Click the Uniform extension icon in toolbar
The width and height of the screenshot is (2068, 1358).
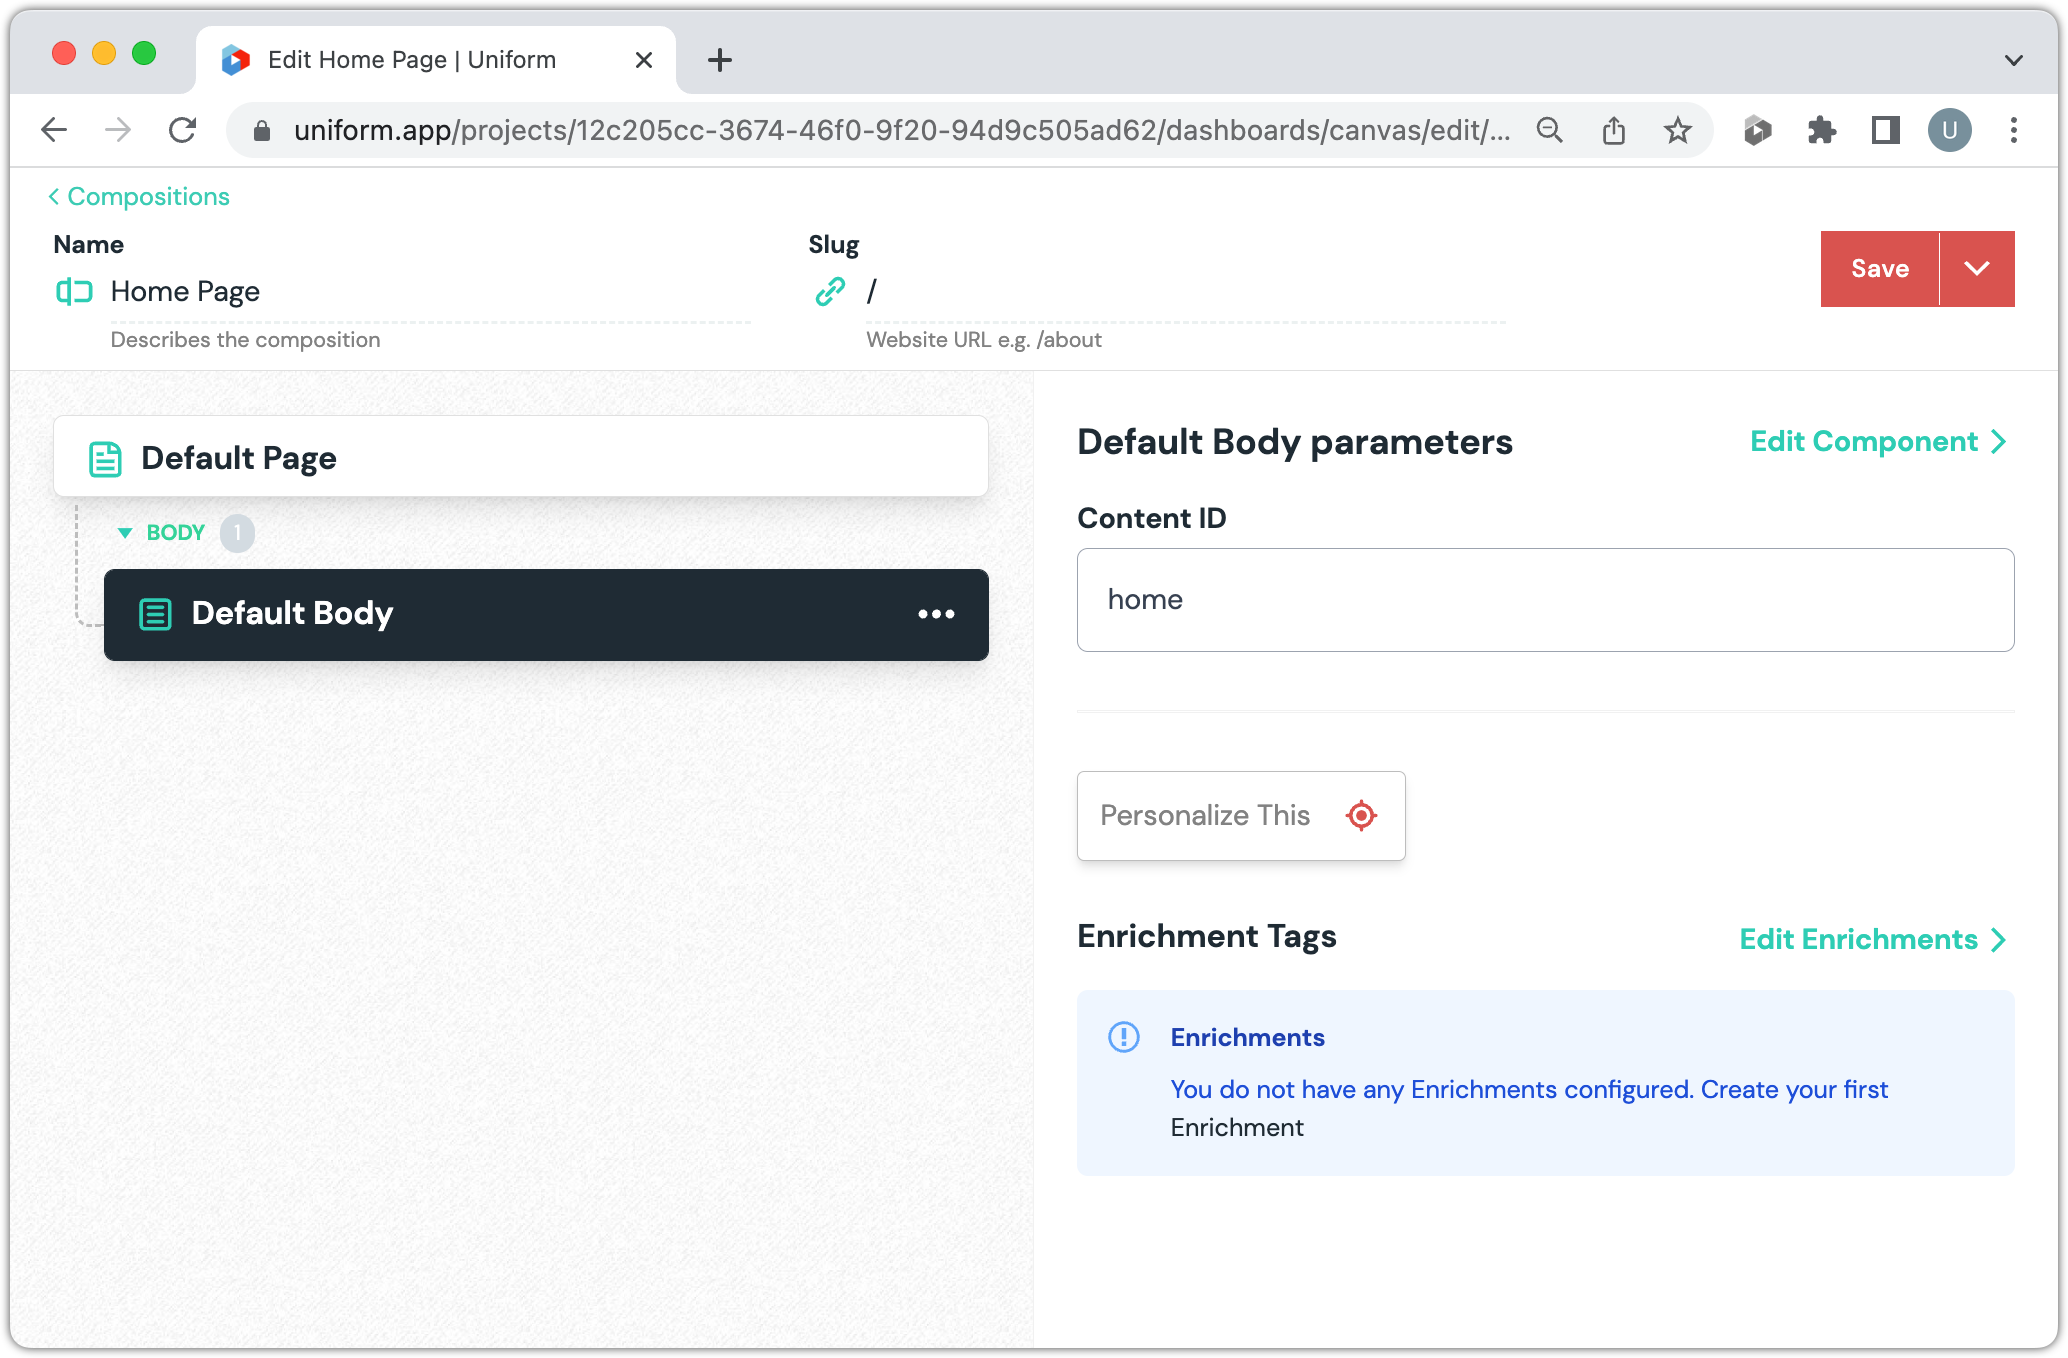1757,130
